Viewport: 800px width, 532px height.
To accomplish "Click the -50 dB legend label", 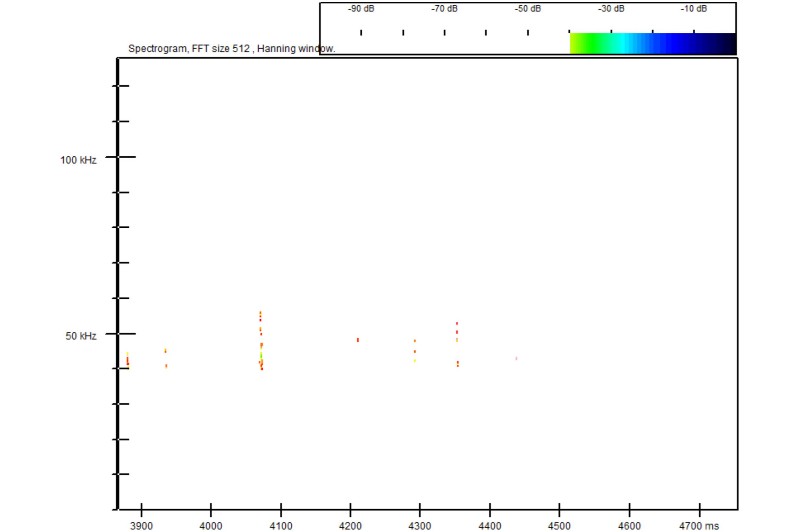I will coord(528,9).
